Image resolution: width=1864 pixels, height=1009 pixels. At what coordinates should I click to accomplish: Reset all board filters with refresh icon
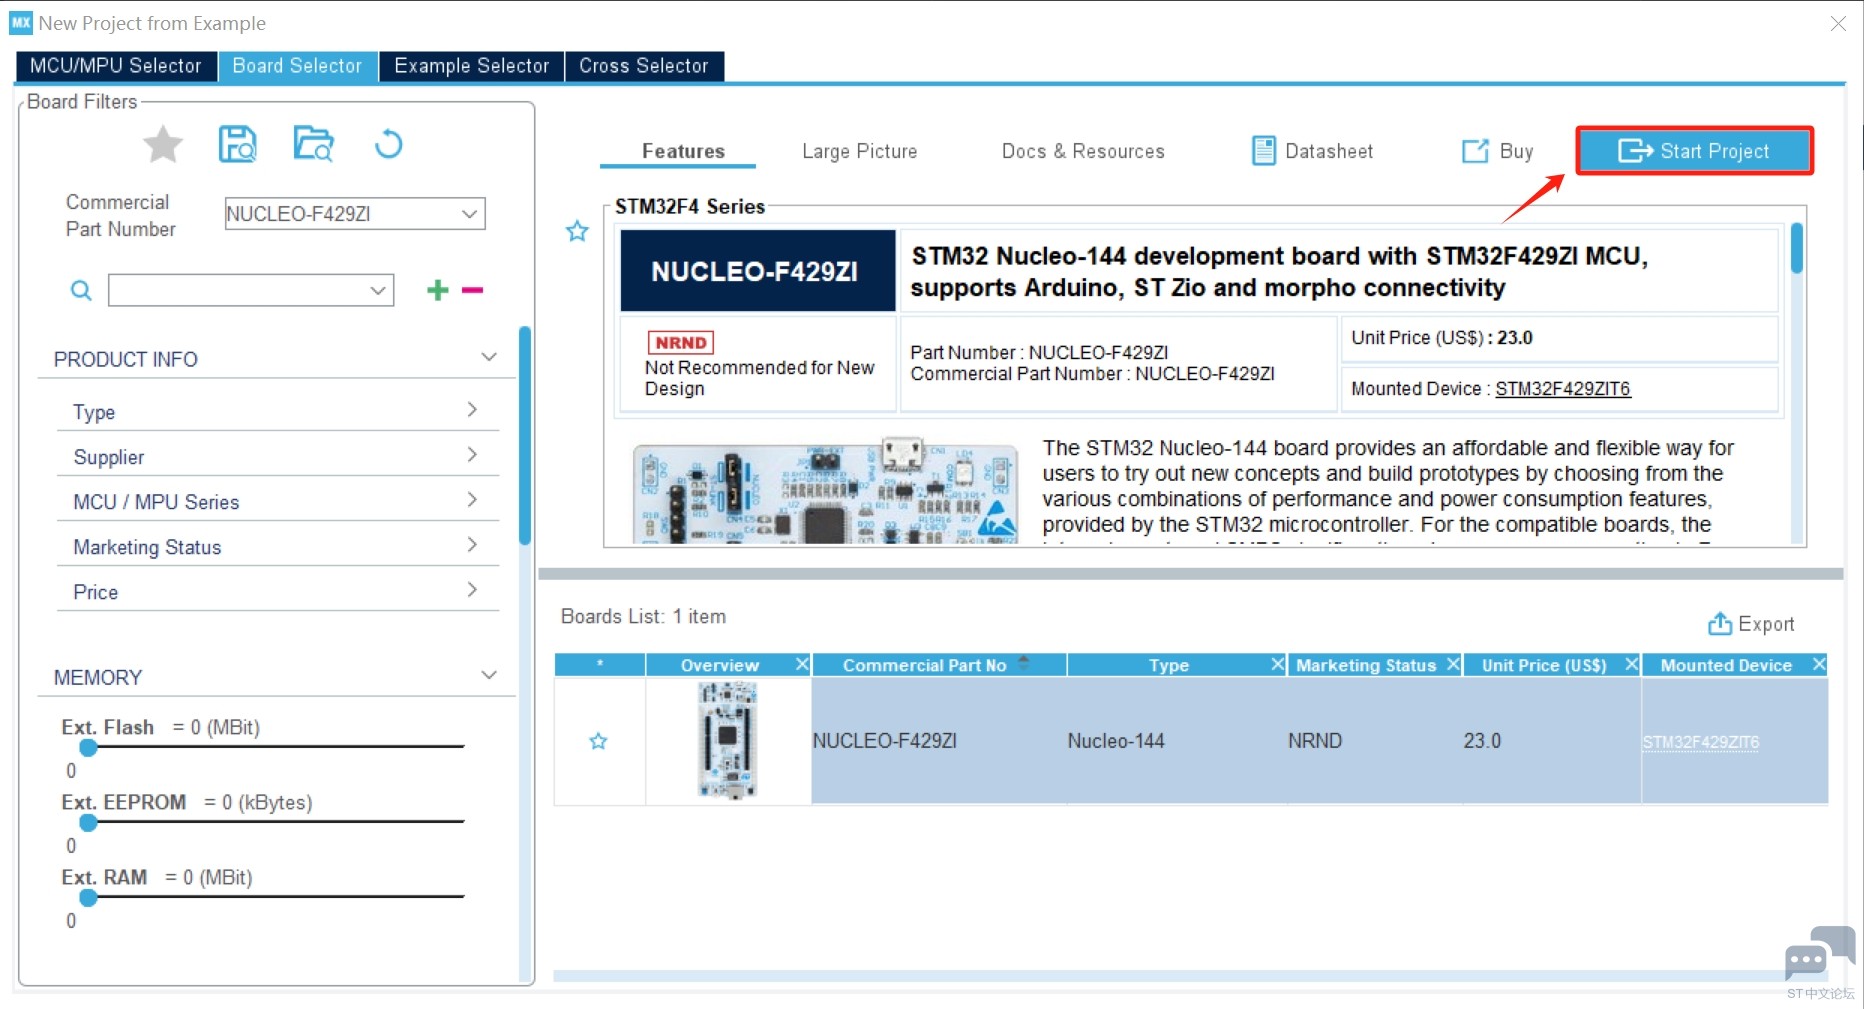(x=388, y=145)
